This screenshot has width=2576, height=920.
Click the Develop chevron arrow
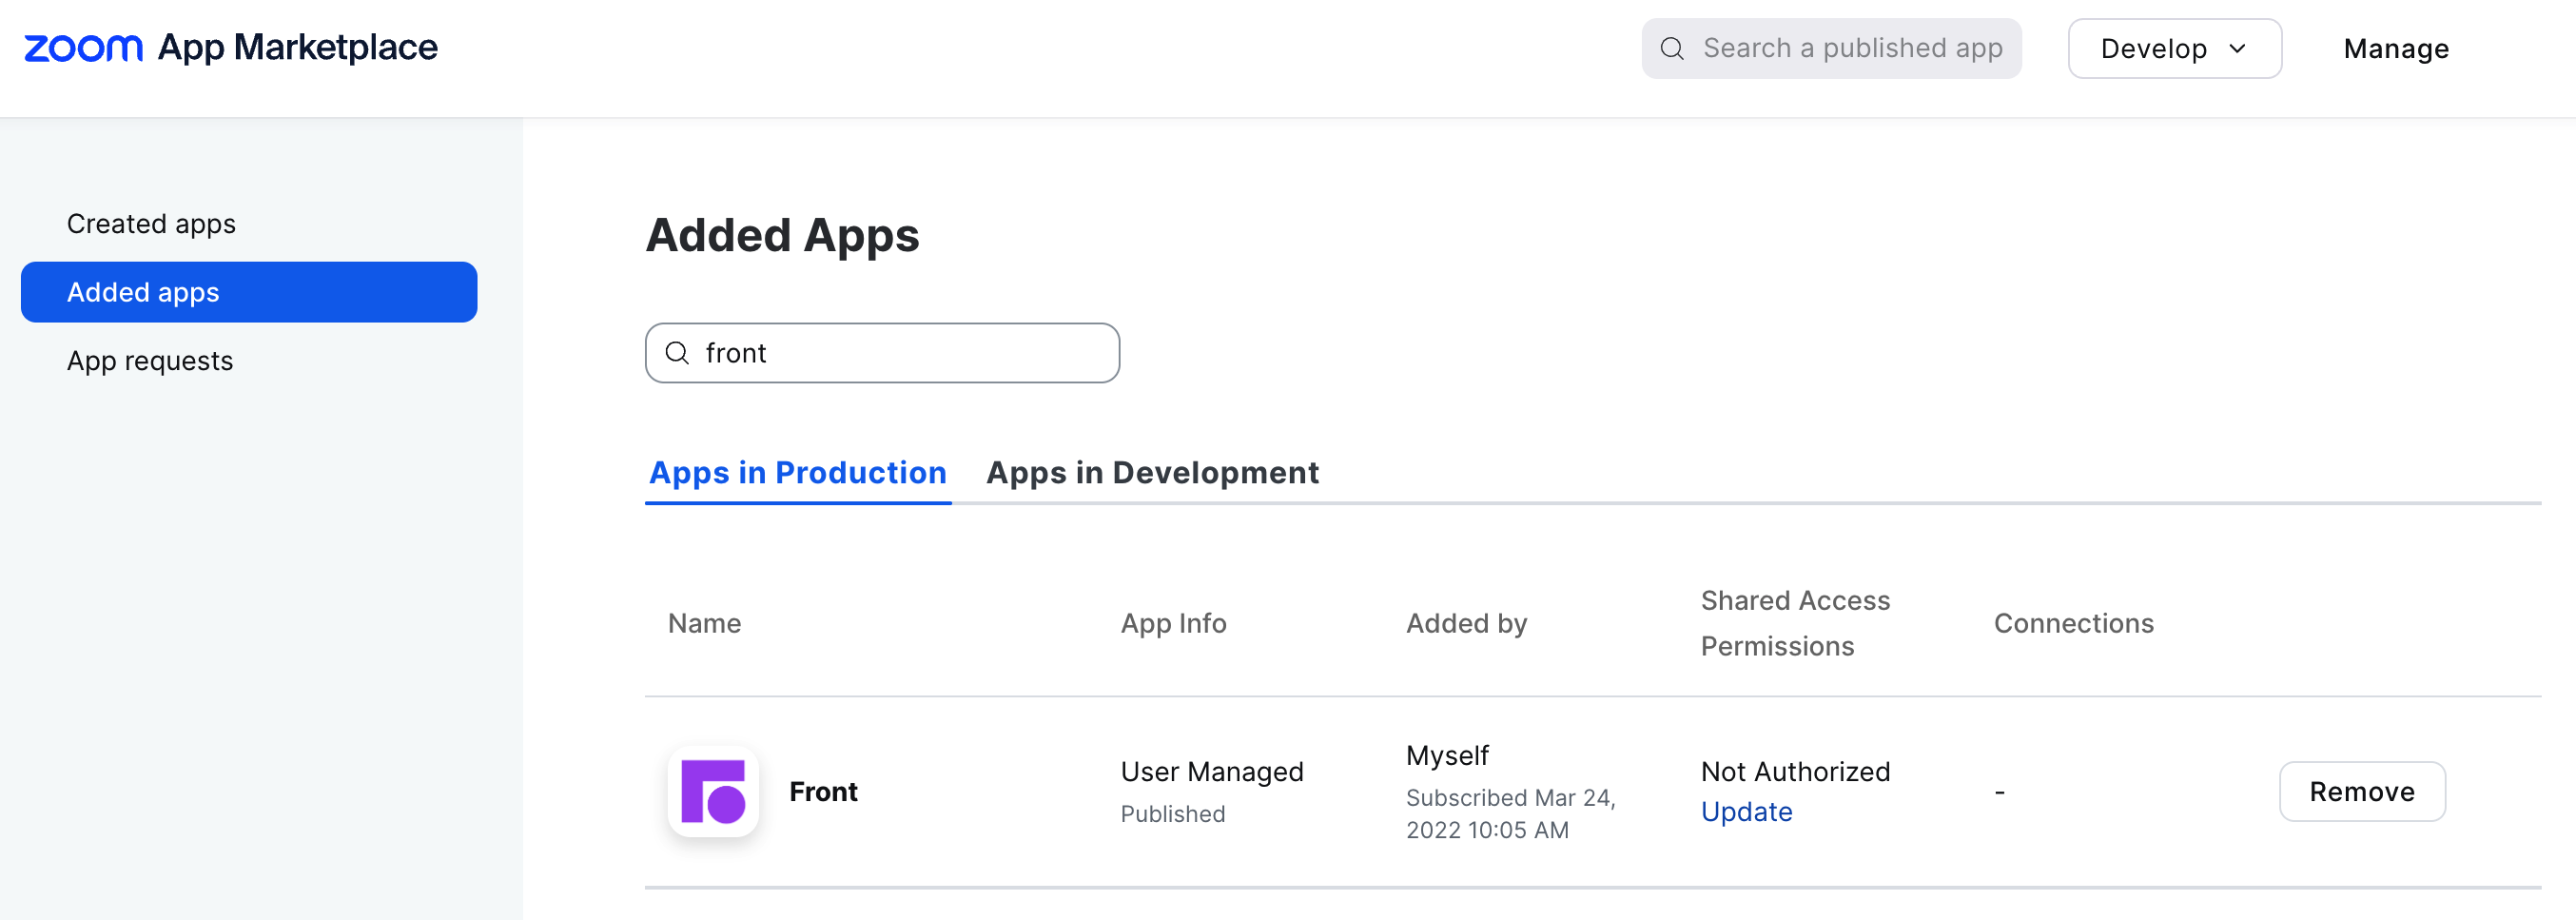click(2238, 48)
